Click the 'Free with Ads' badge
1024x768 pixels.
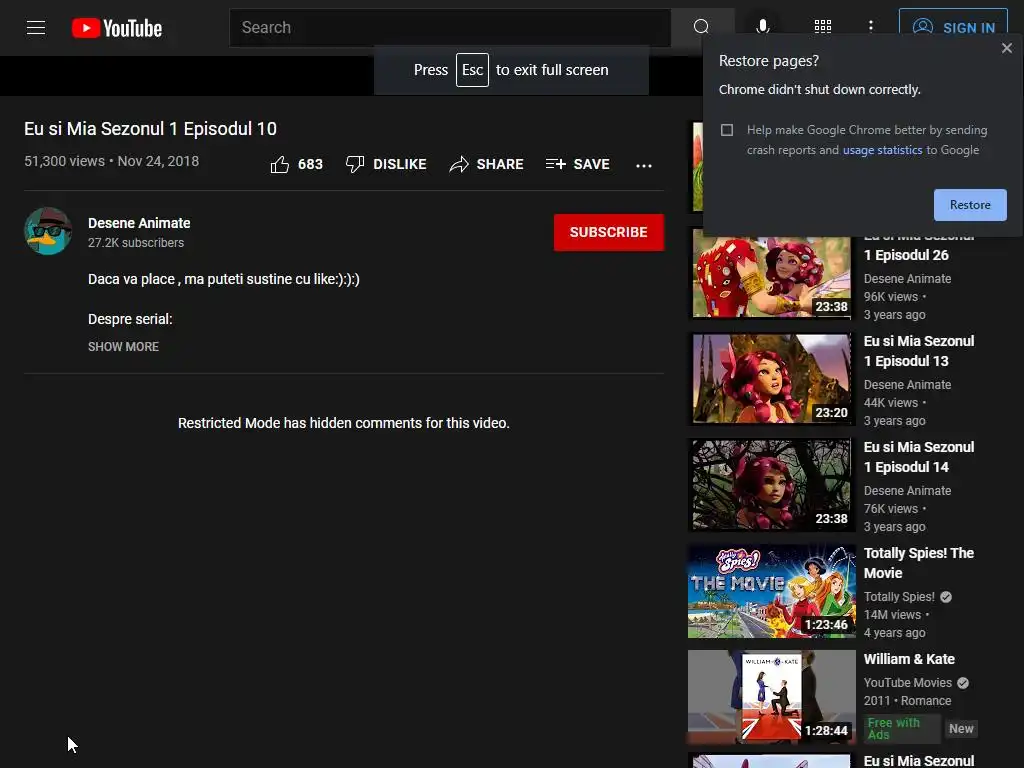[903, 729]
